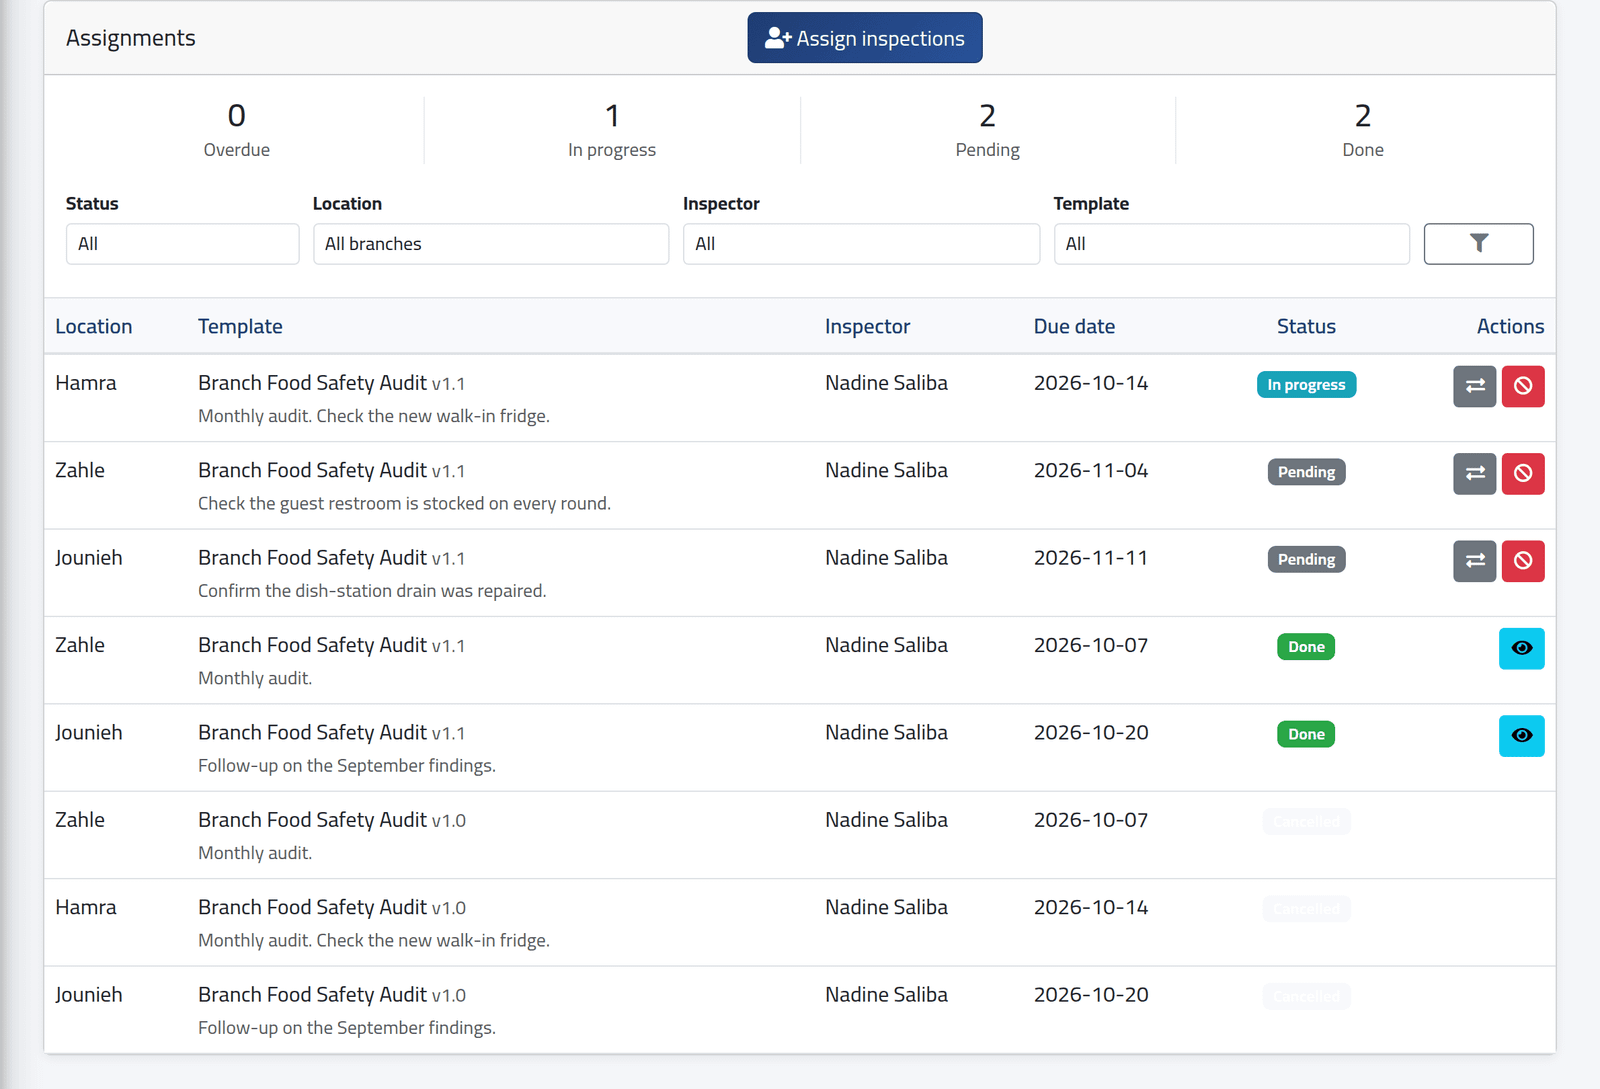1600x1089 pixels.
Task: Click 'Confirm the dish-station drain was repaired' note
Action: pyautogui.click(x=372, y=591)
